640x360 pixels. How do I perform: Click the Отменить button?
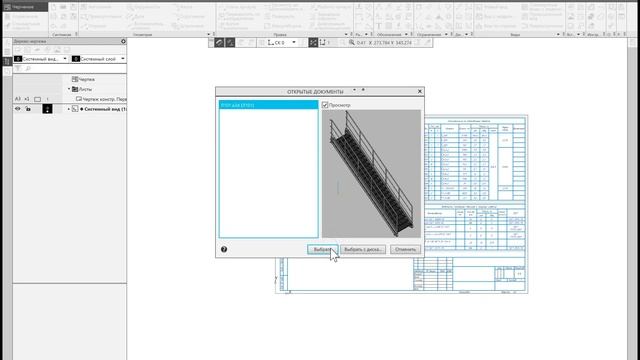(405, 249)
